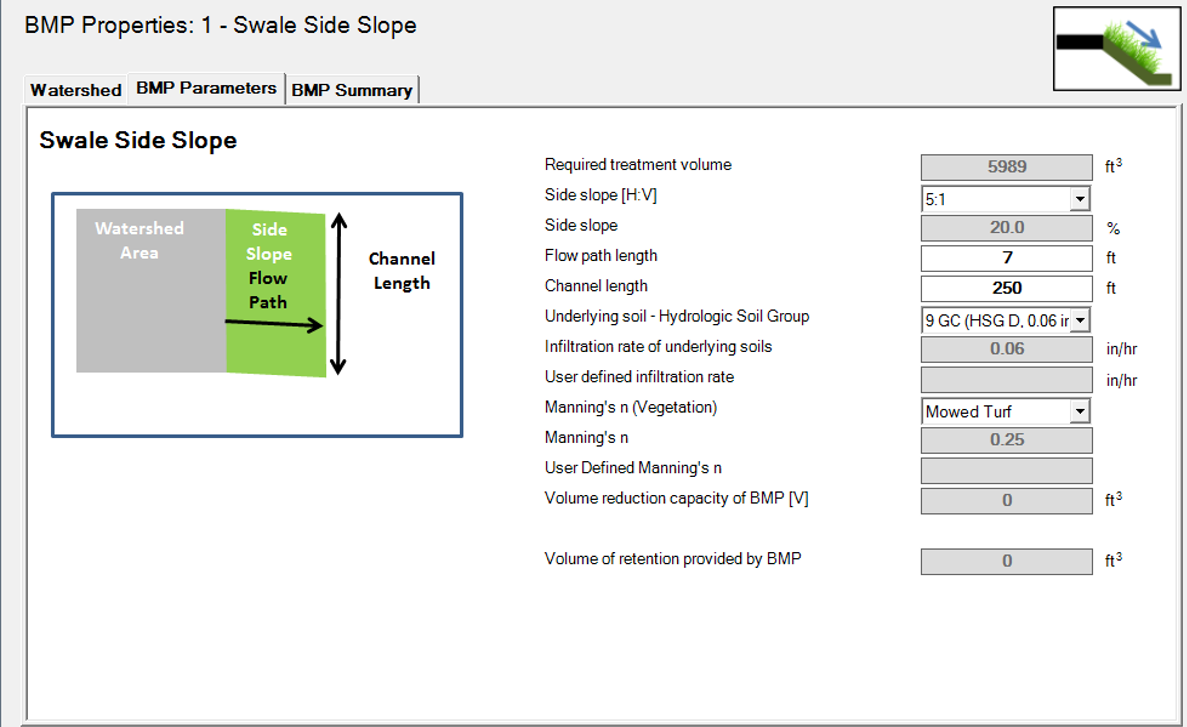Switch to the Watershed tab
The image size is (1187, 727).
[76, 90]
